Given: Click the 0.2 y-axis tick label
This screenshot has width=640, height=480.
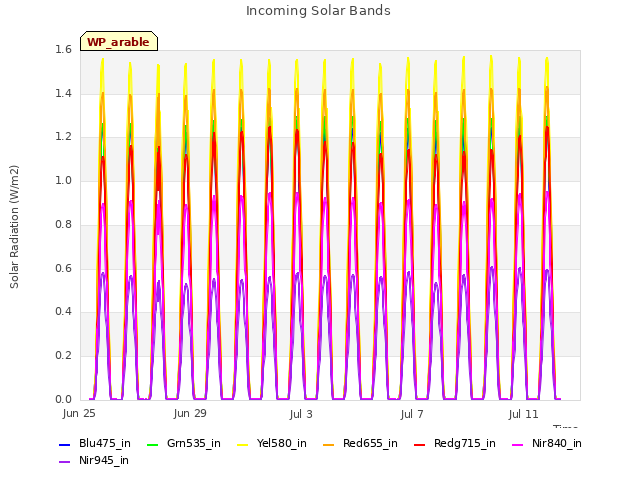Looking at the screenshot, I should coord(64,356).
